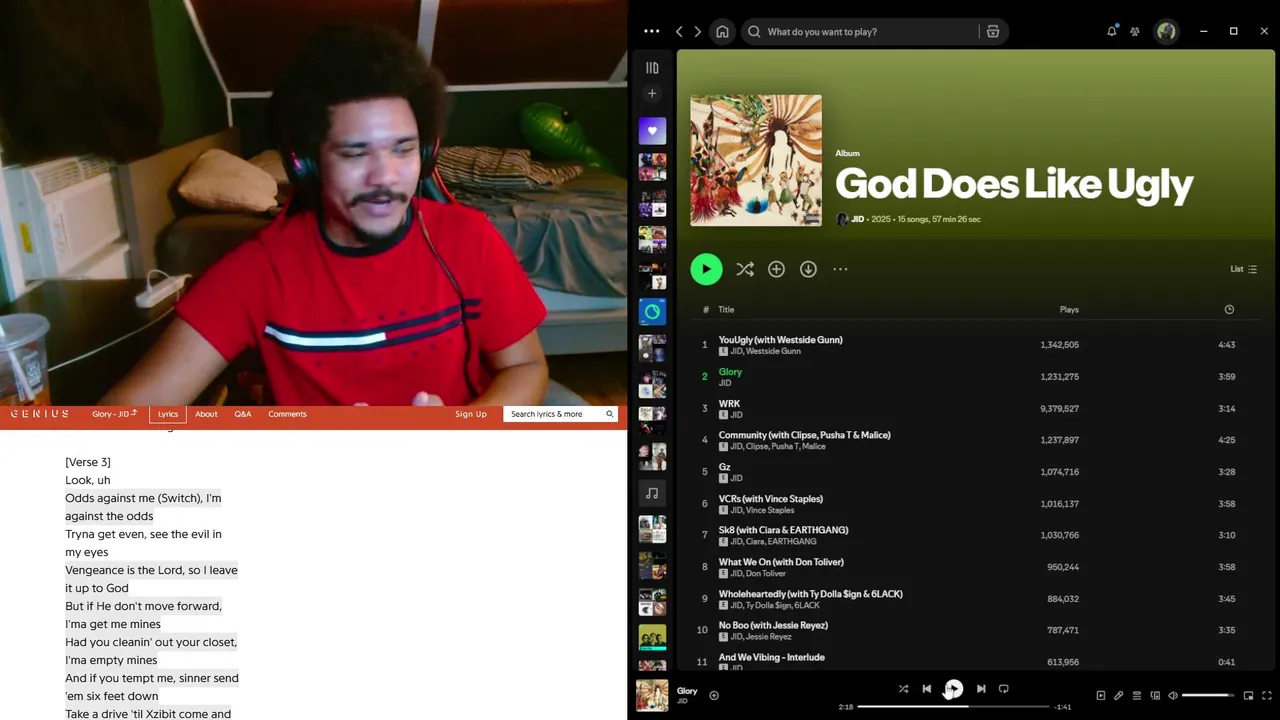The height and width of the screenshot is (720, 1280).
Task: Open Don Toliver artist link on track 8
Action: click(x=766, y=574)
